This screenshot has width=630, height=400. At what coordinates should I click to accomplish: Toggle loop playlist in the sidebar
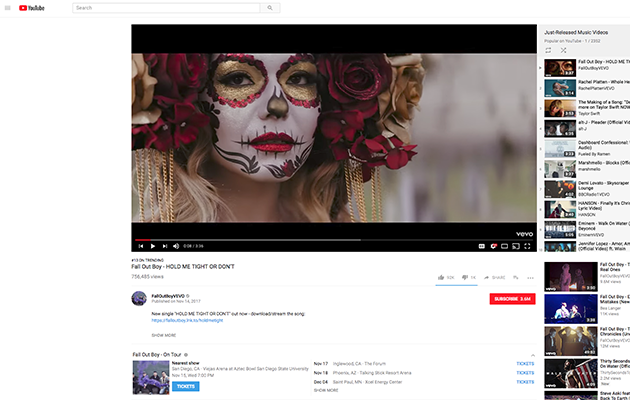point(549,49)
